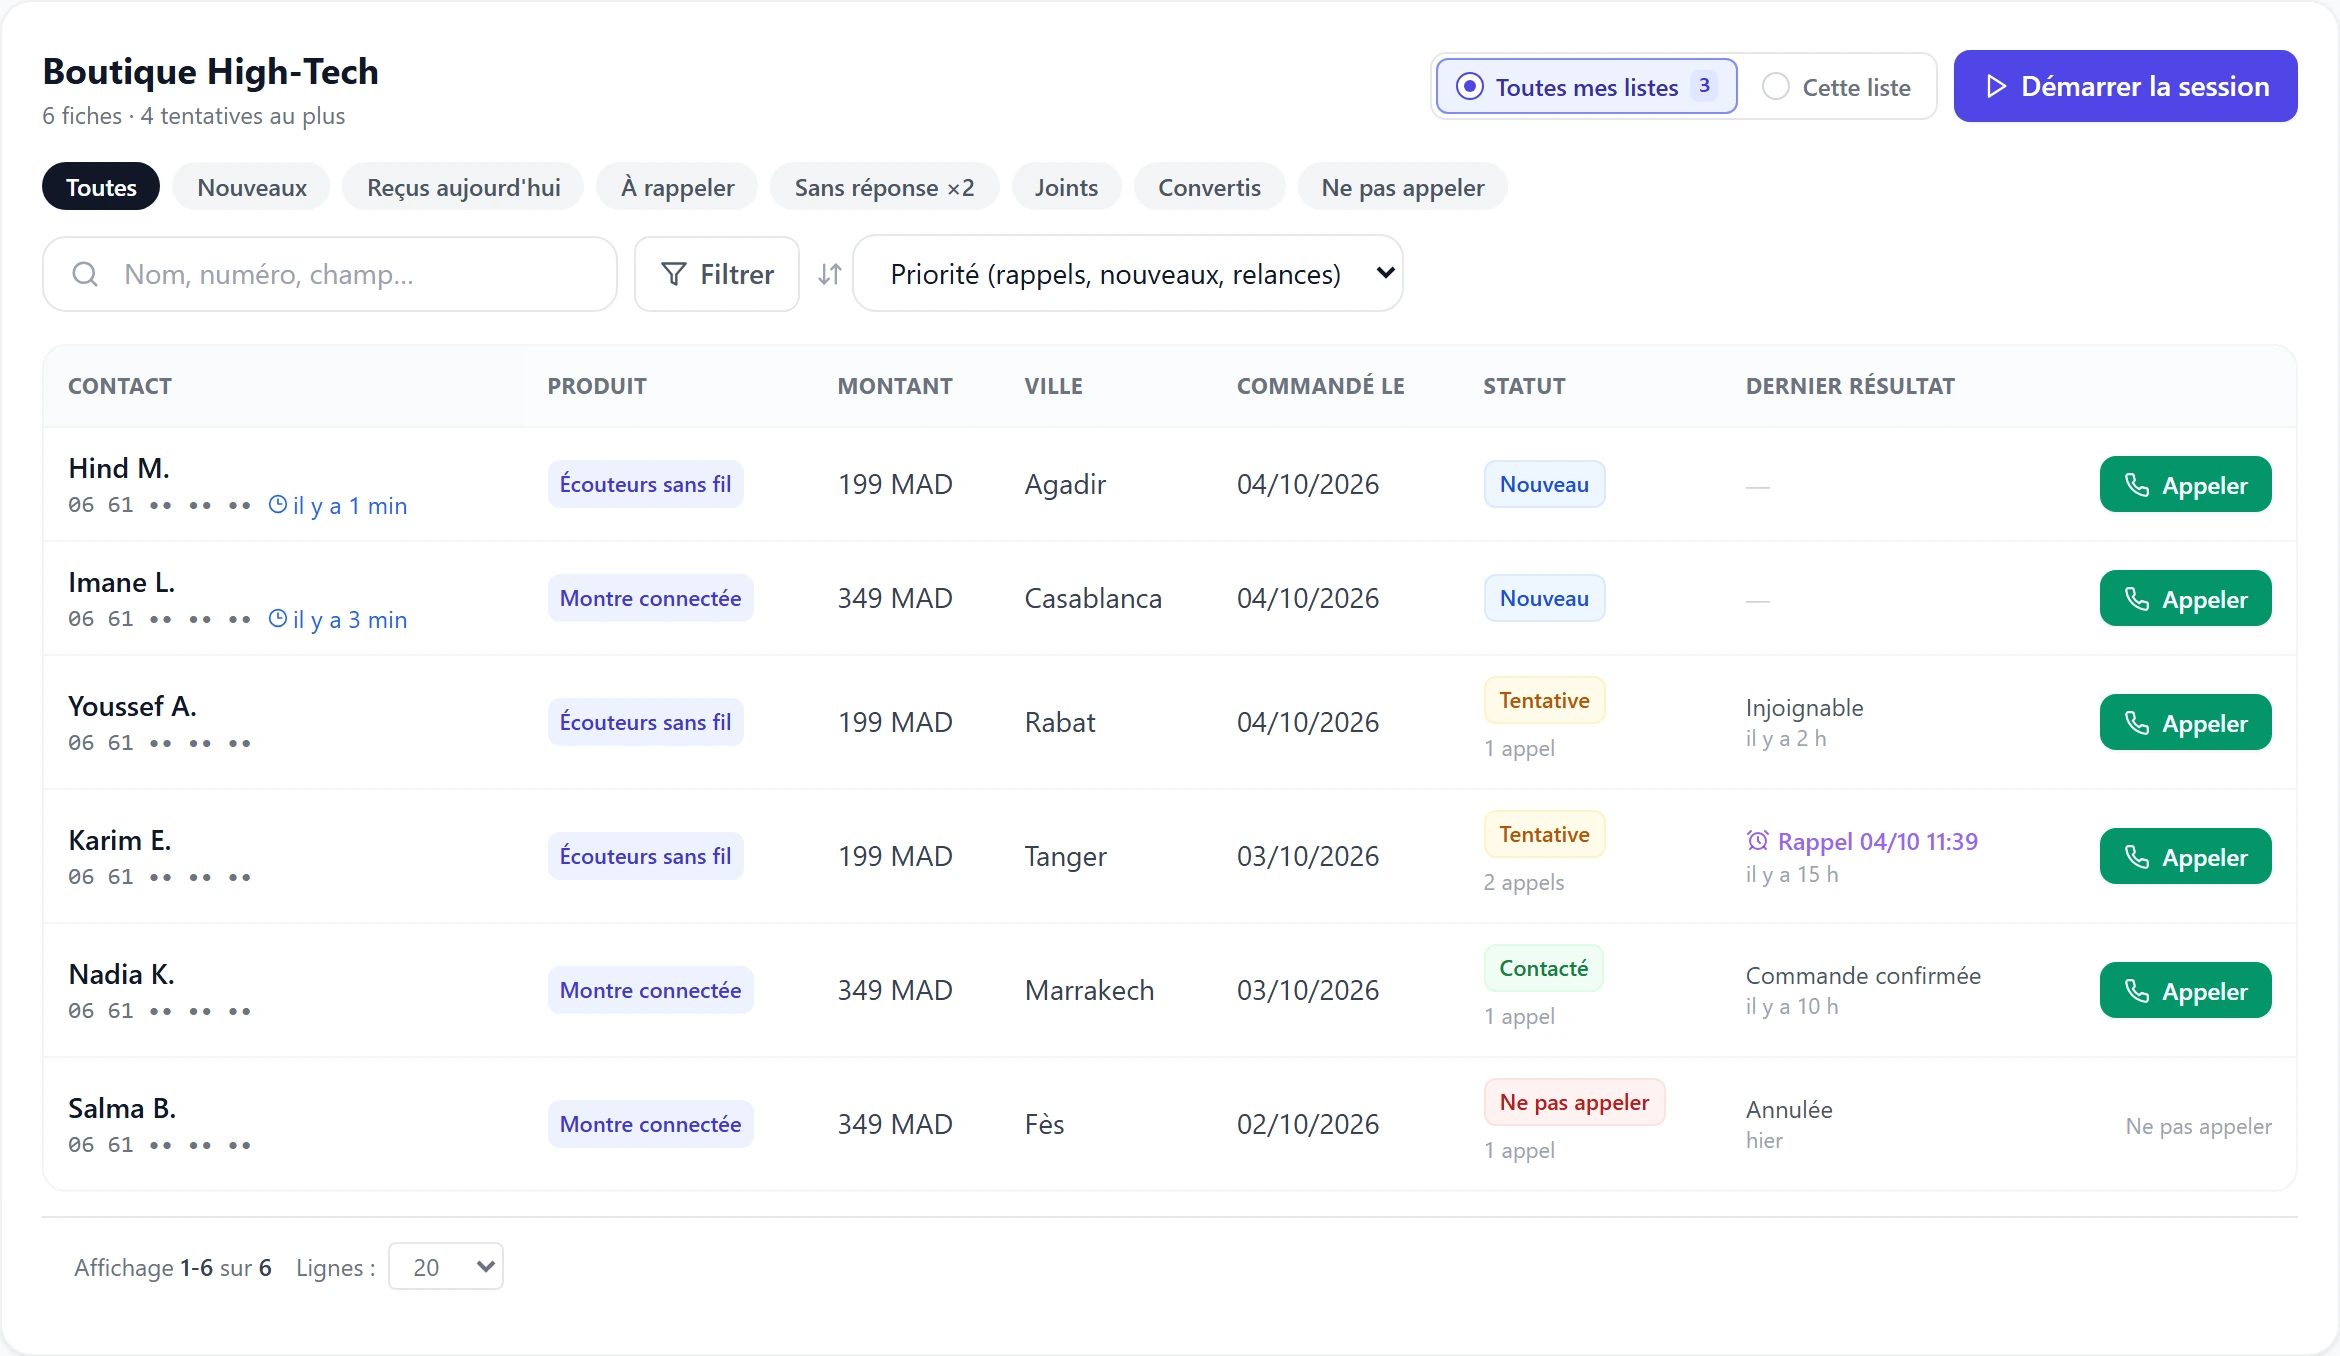Viewport: 2340px width, 1356px height.
Task: View the Convertis filter tab
Action: 1209,187
